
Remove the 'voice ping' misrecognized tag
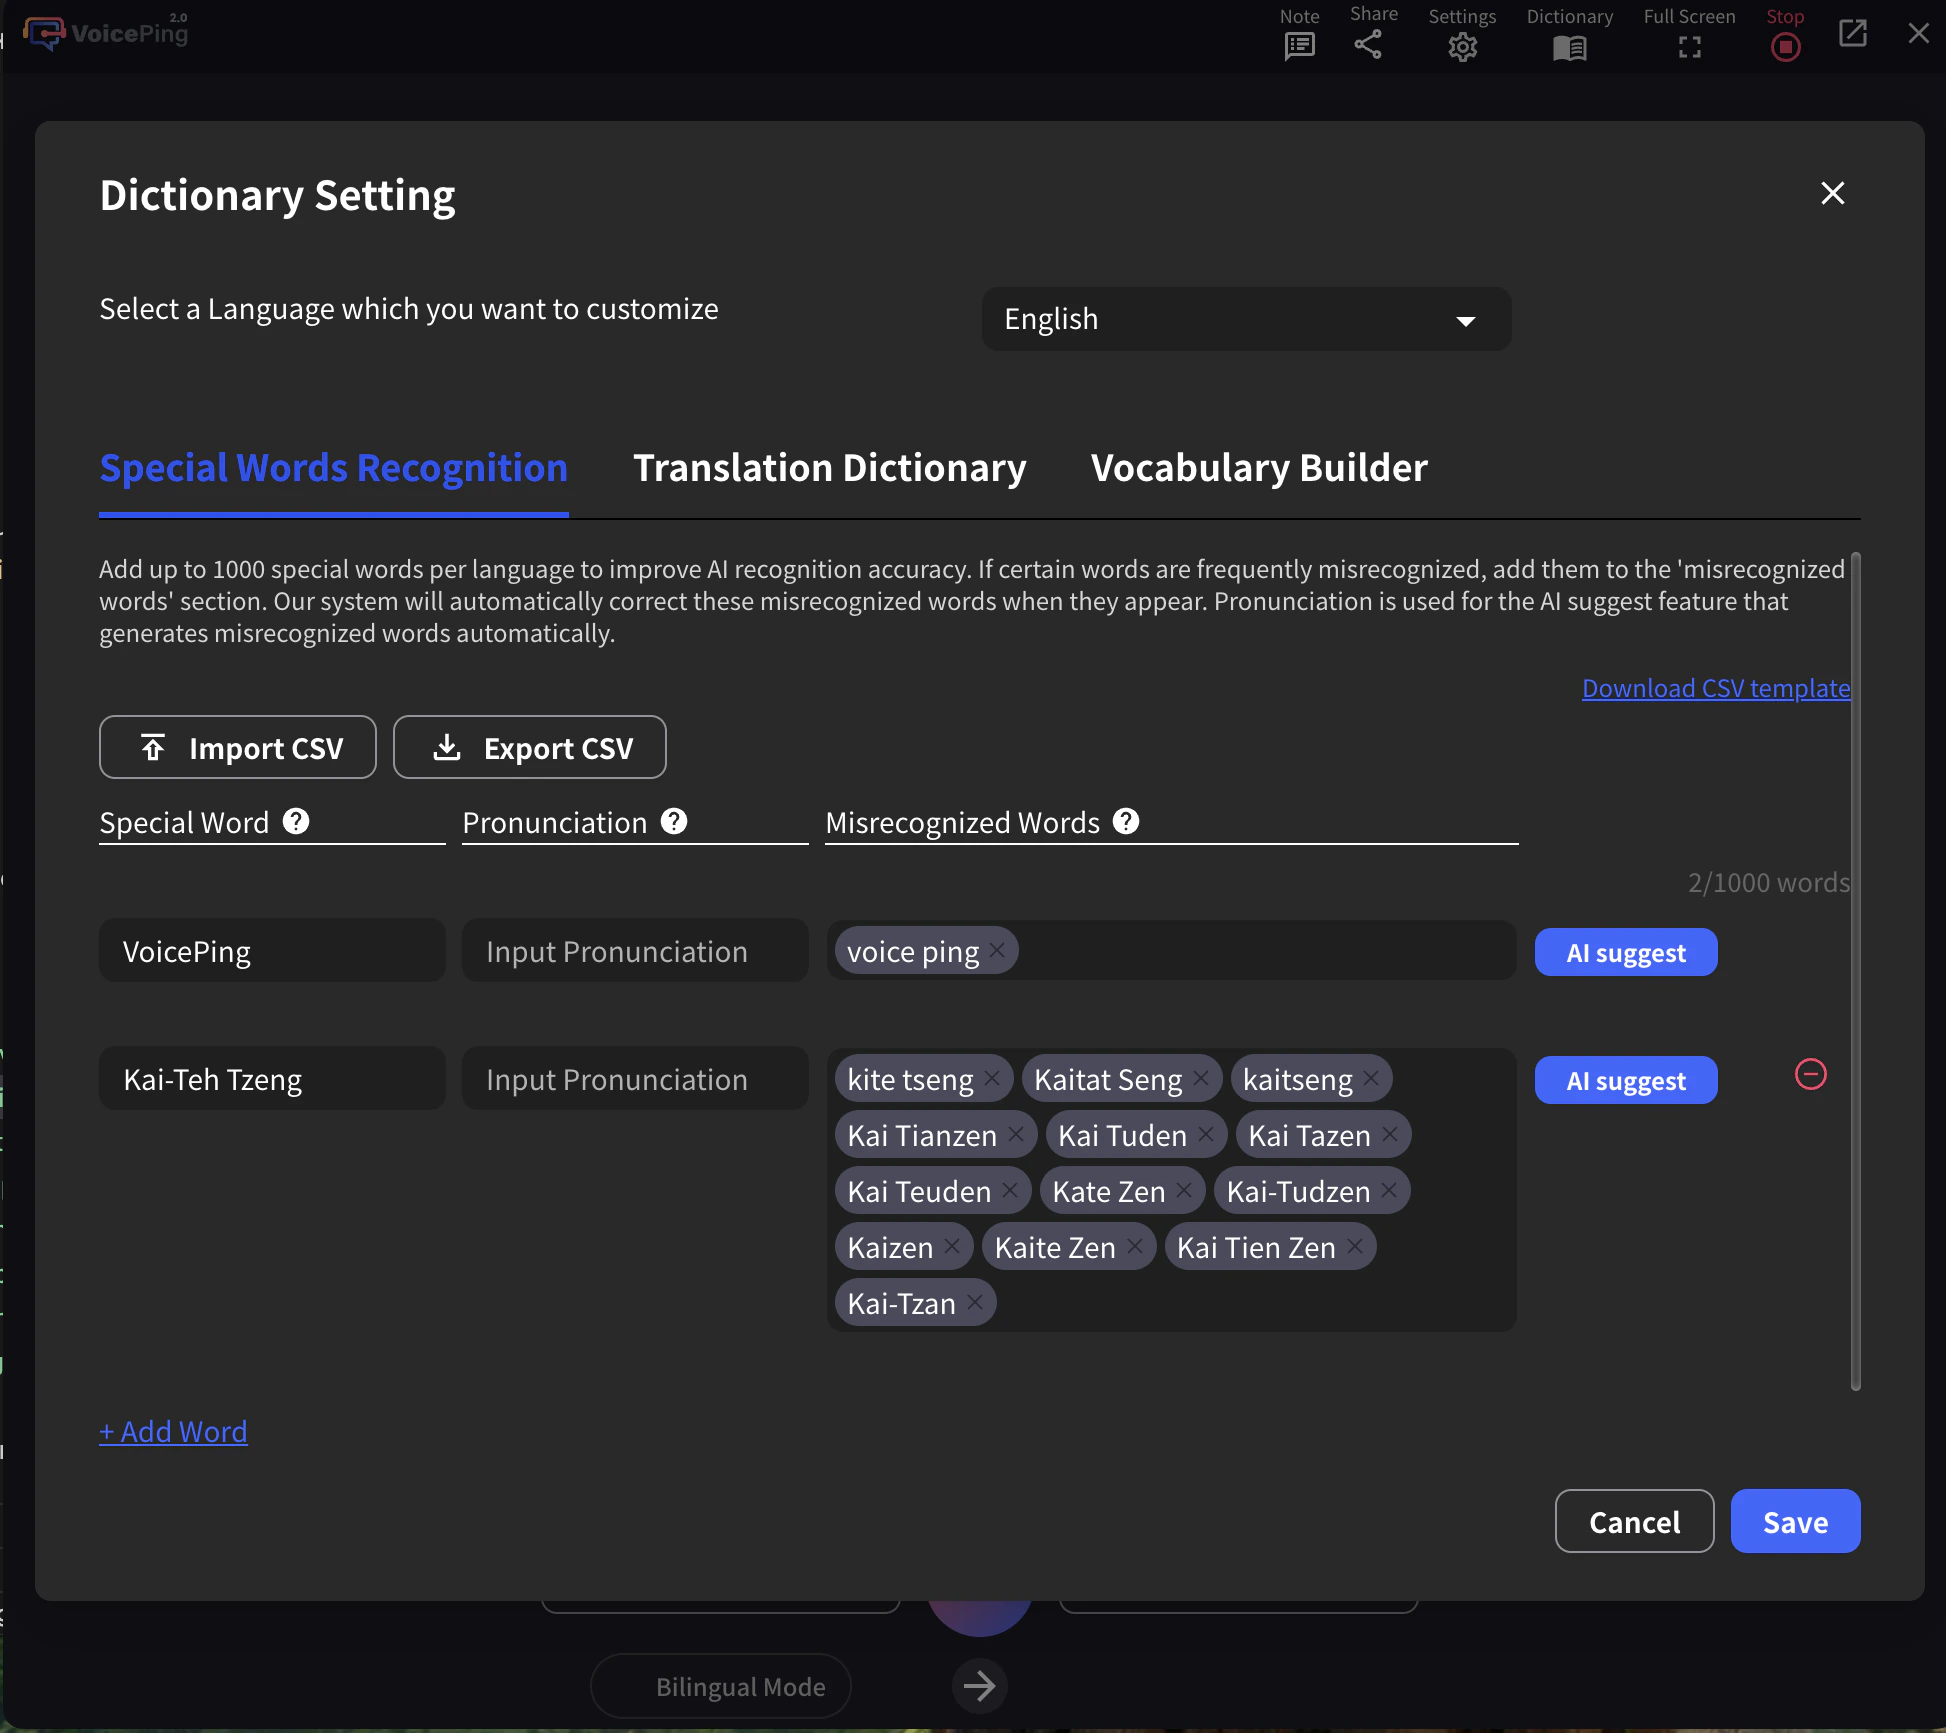coord(997,950)
